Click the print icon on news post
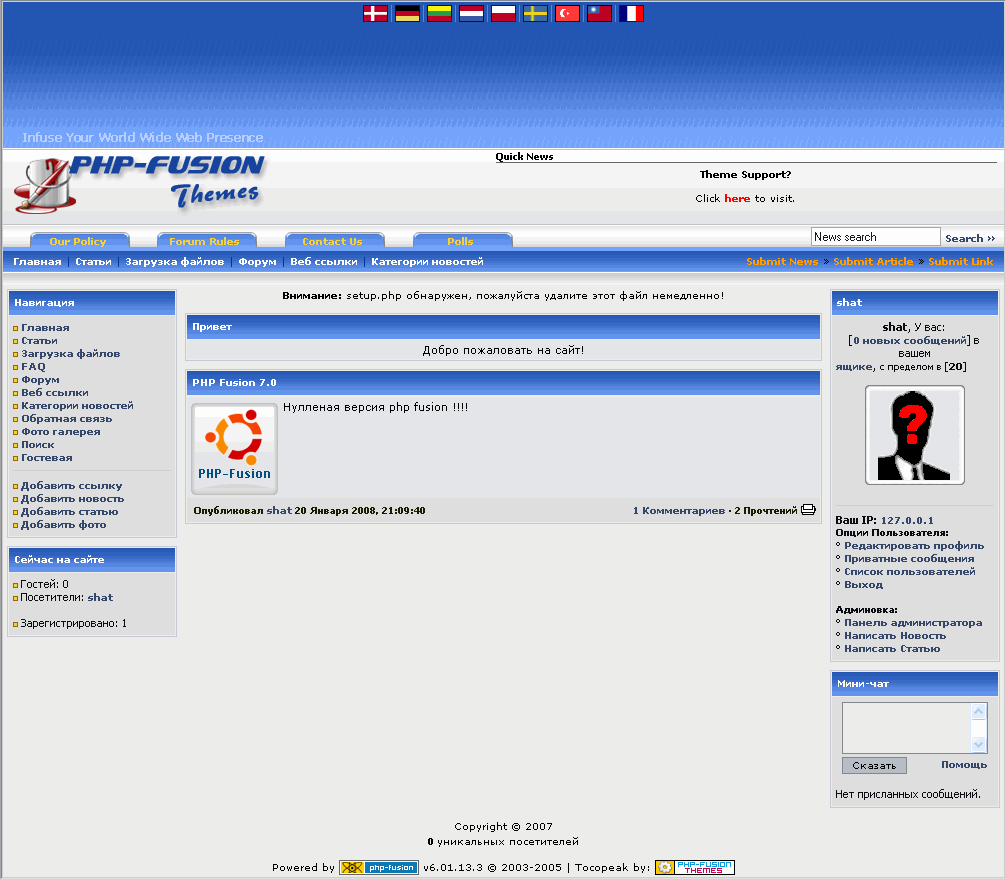1005x879 pixels. 808,510
